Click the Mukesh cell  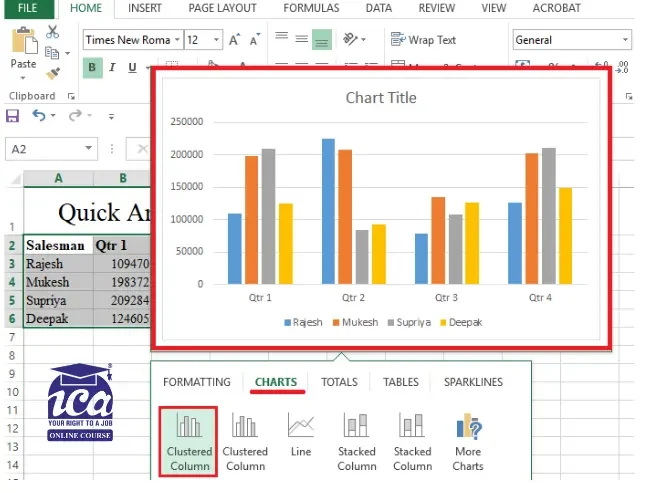pyautogui.click(x=58, y=282)
